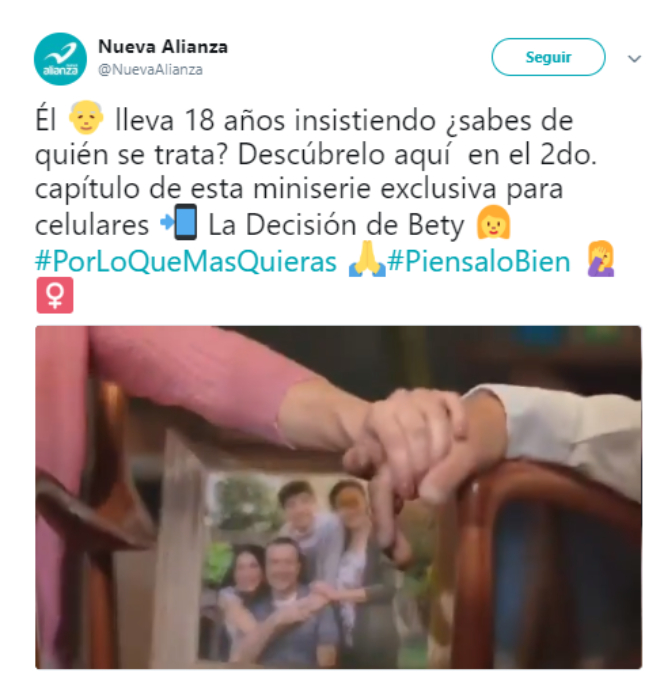Open the Nueva Alianza profile avatar
This screenshot has height=680, width=660.
[x=60, y=59]
